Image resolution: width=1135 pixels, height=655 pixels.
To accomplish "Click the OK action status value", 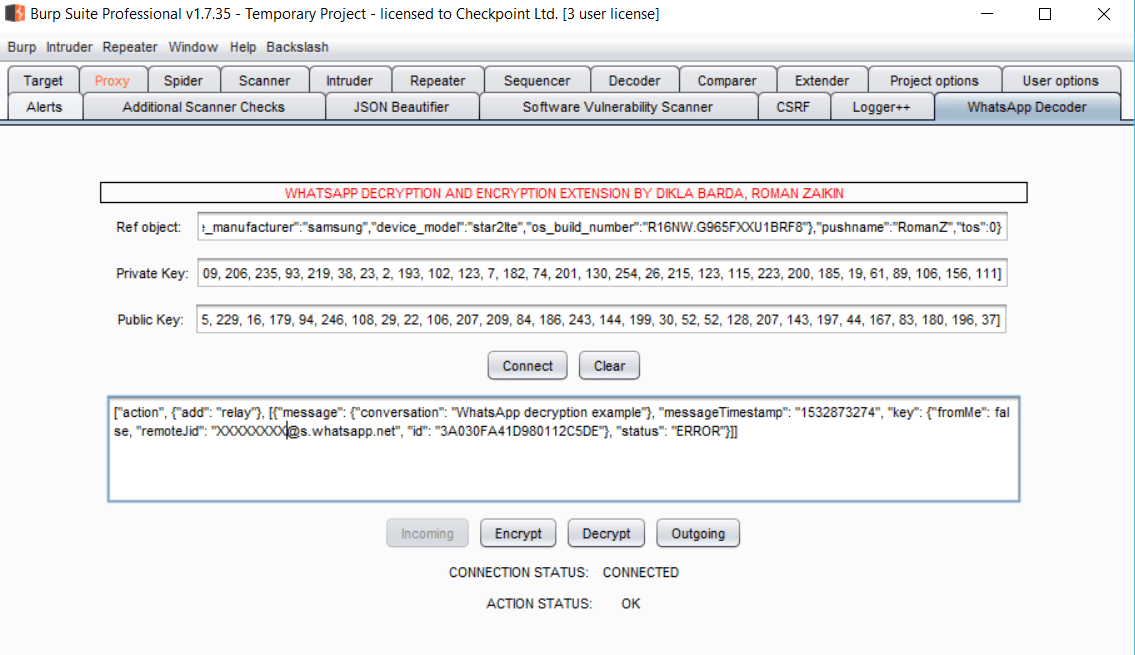I will pyautogui.click(x=630, y=604).
